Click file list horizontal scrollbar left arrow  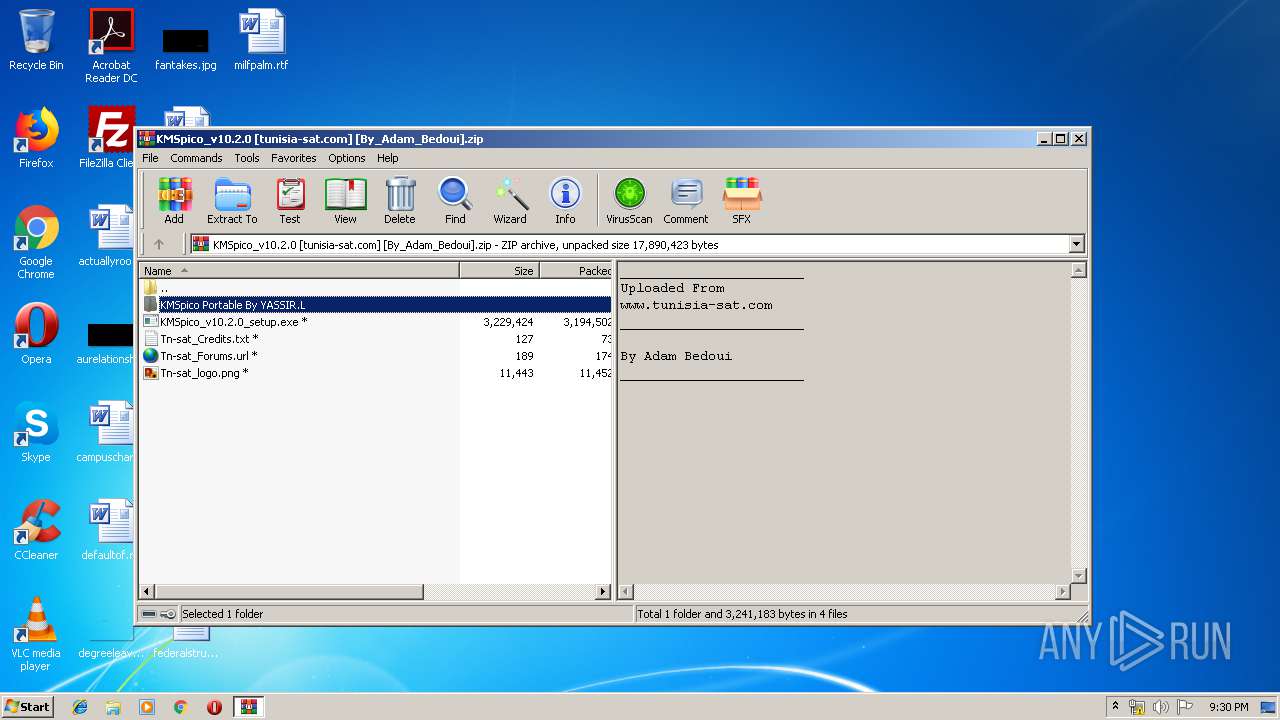pyautogui.click(x=147, y=592)
